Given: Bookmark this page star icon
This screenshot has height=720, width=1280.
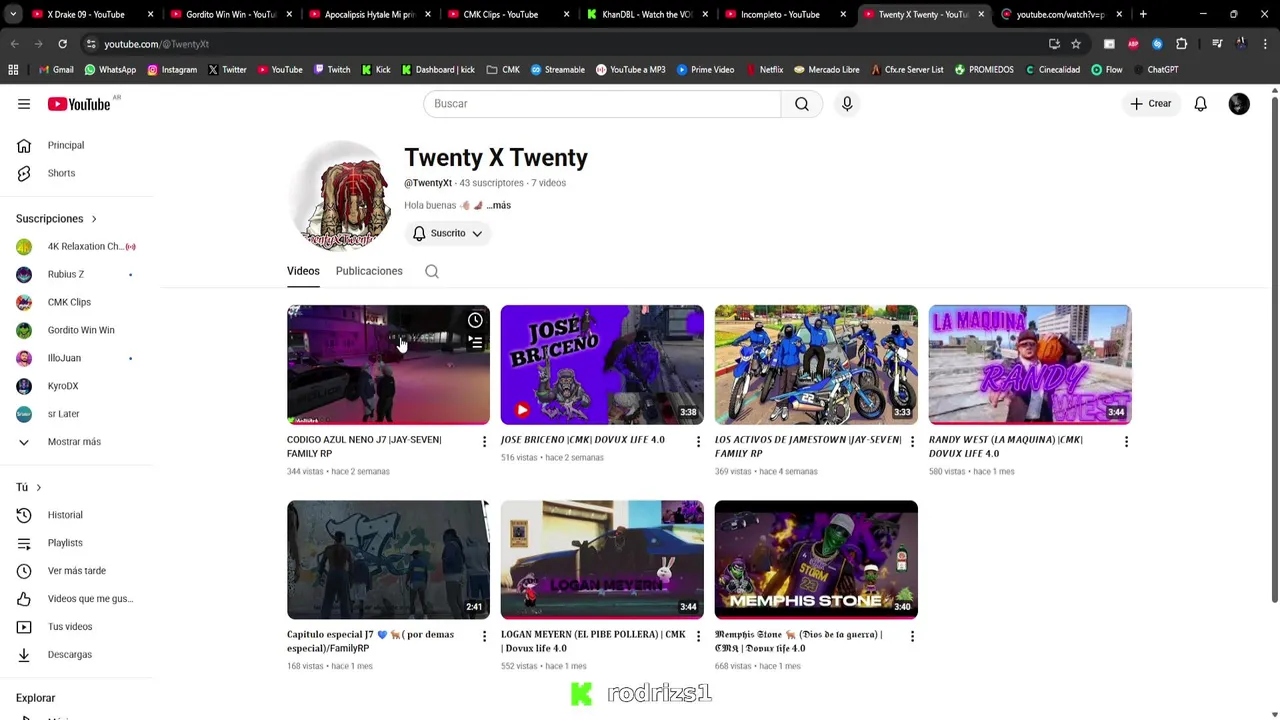Looking at the screenshot, I should coord(1076,44).
